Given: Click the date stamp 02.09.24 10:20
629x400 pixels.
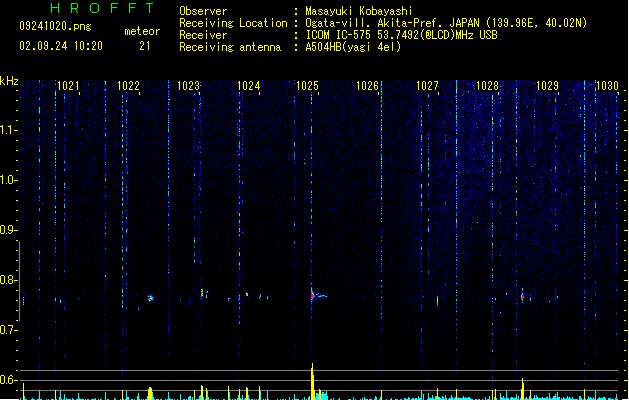Looking at the screenshot, I should [x=61, y=46].
